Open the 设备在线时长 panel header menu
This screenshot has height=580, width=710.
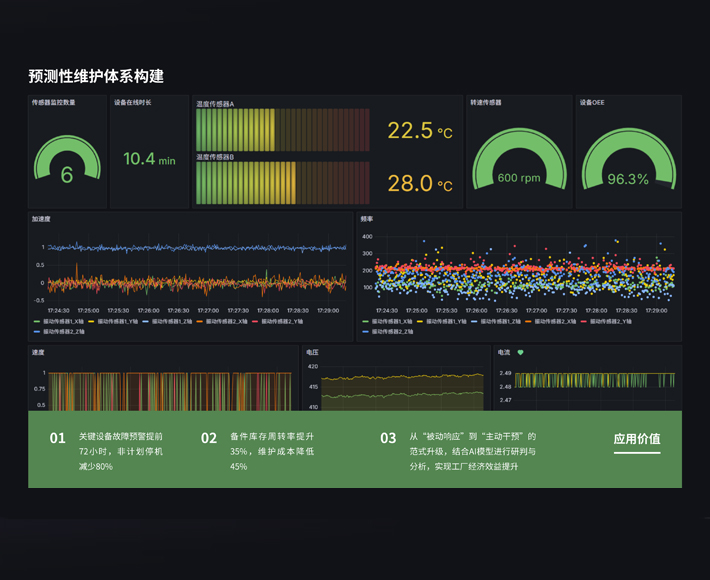coord(133,102)
